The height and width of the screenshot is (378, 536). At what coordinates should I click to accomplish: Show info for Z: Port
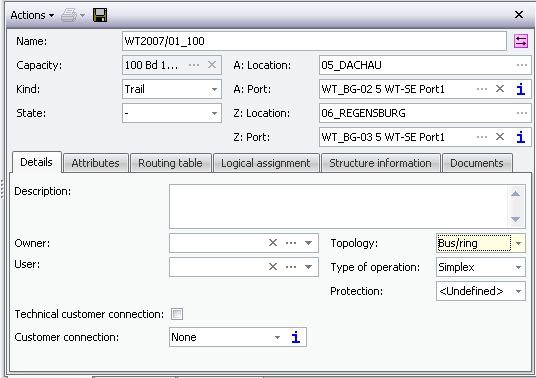pos(521,137)
